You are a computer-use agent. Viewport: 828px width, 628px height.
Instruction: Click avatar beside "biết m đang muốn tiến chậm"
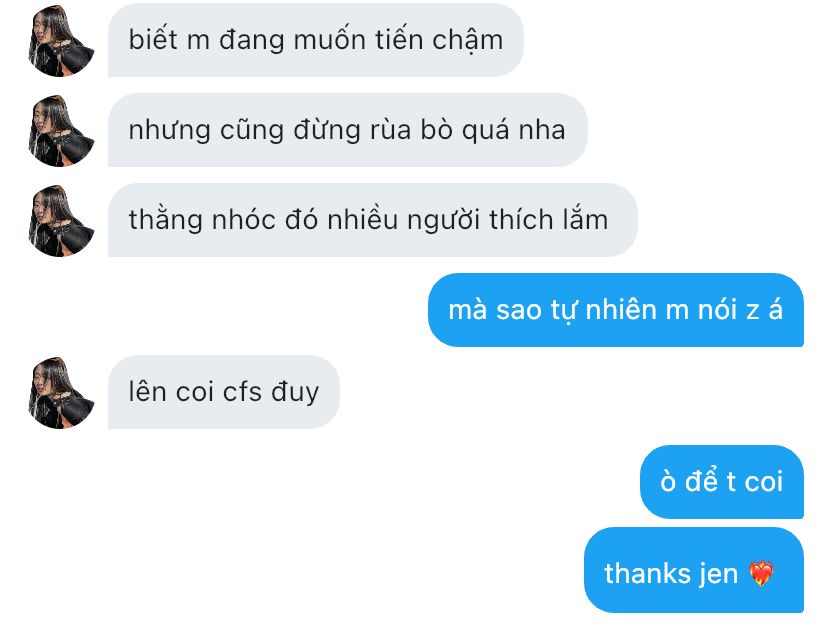pos(61,40)
